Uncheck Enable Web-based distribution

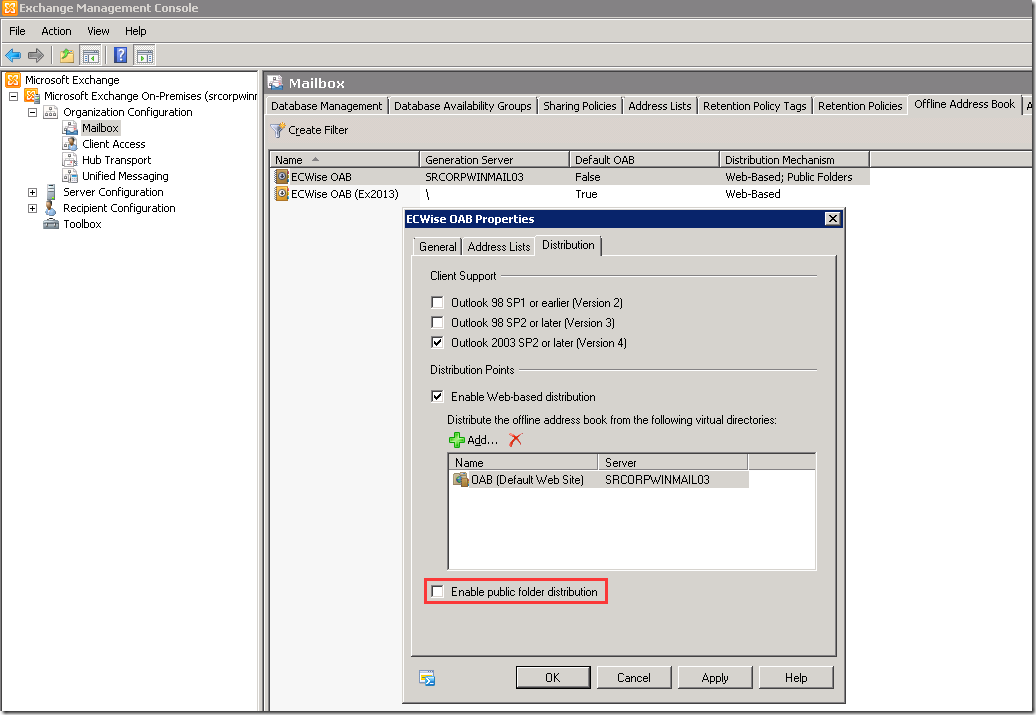(x=437, y=396)
